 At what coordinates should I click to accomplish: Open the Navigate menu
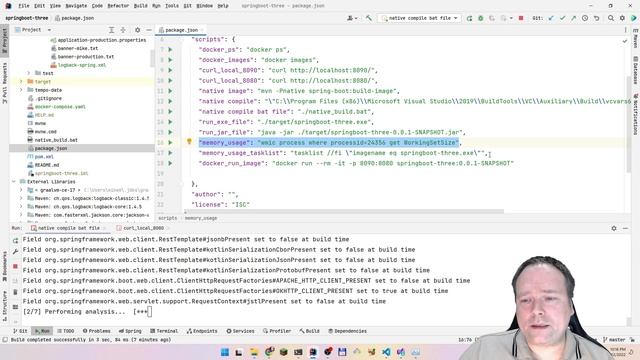76,6
